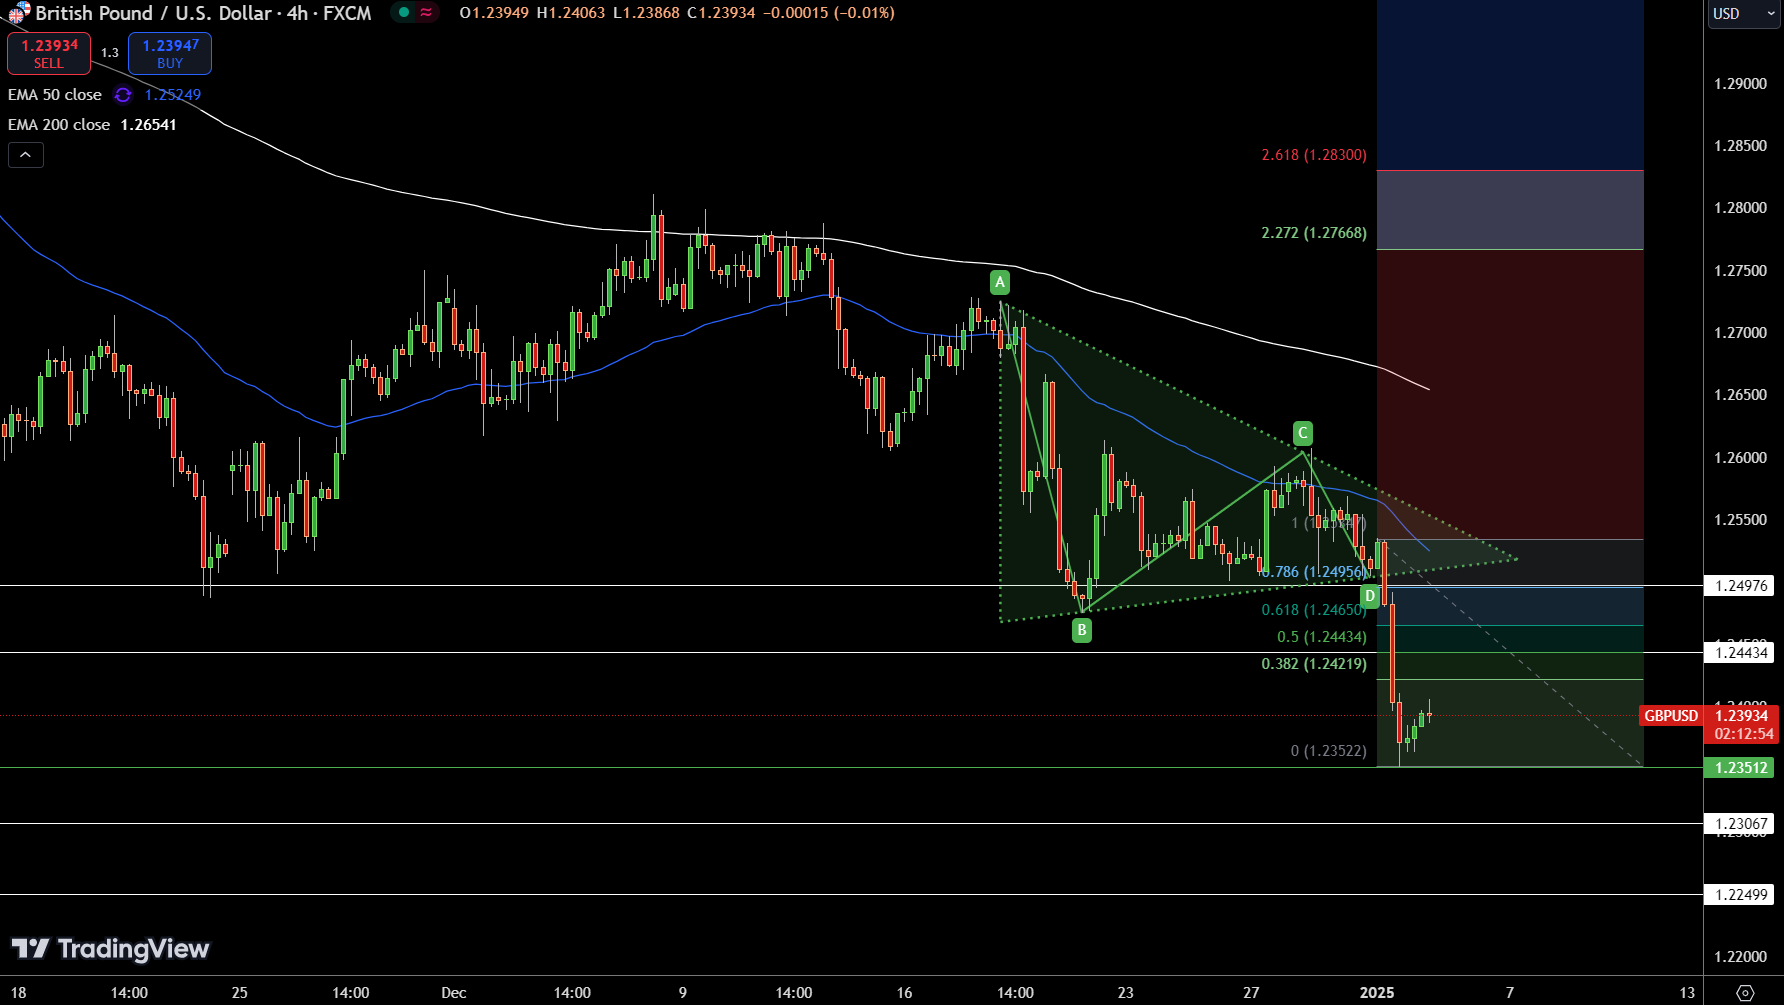Viewport: 1784px width, 1005px height.
Task: Click the green 1.23512 price tag
Action: click(x=1741, y=768)
